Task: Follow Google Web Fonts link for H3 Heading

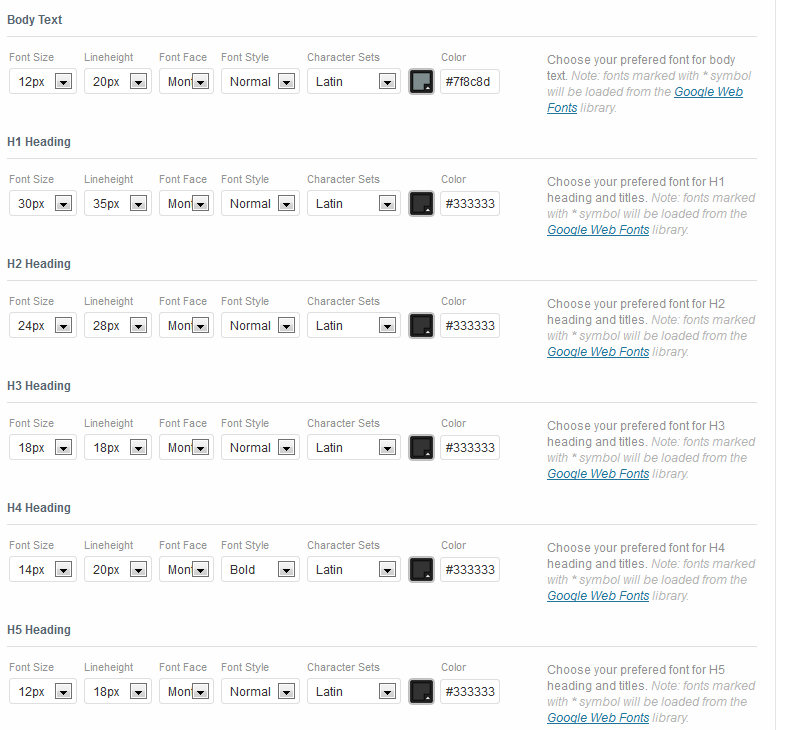Action: coord(598,474)
